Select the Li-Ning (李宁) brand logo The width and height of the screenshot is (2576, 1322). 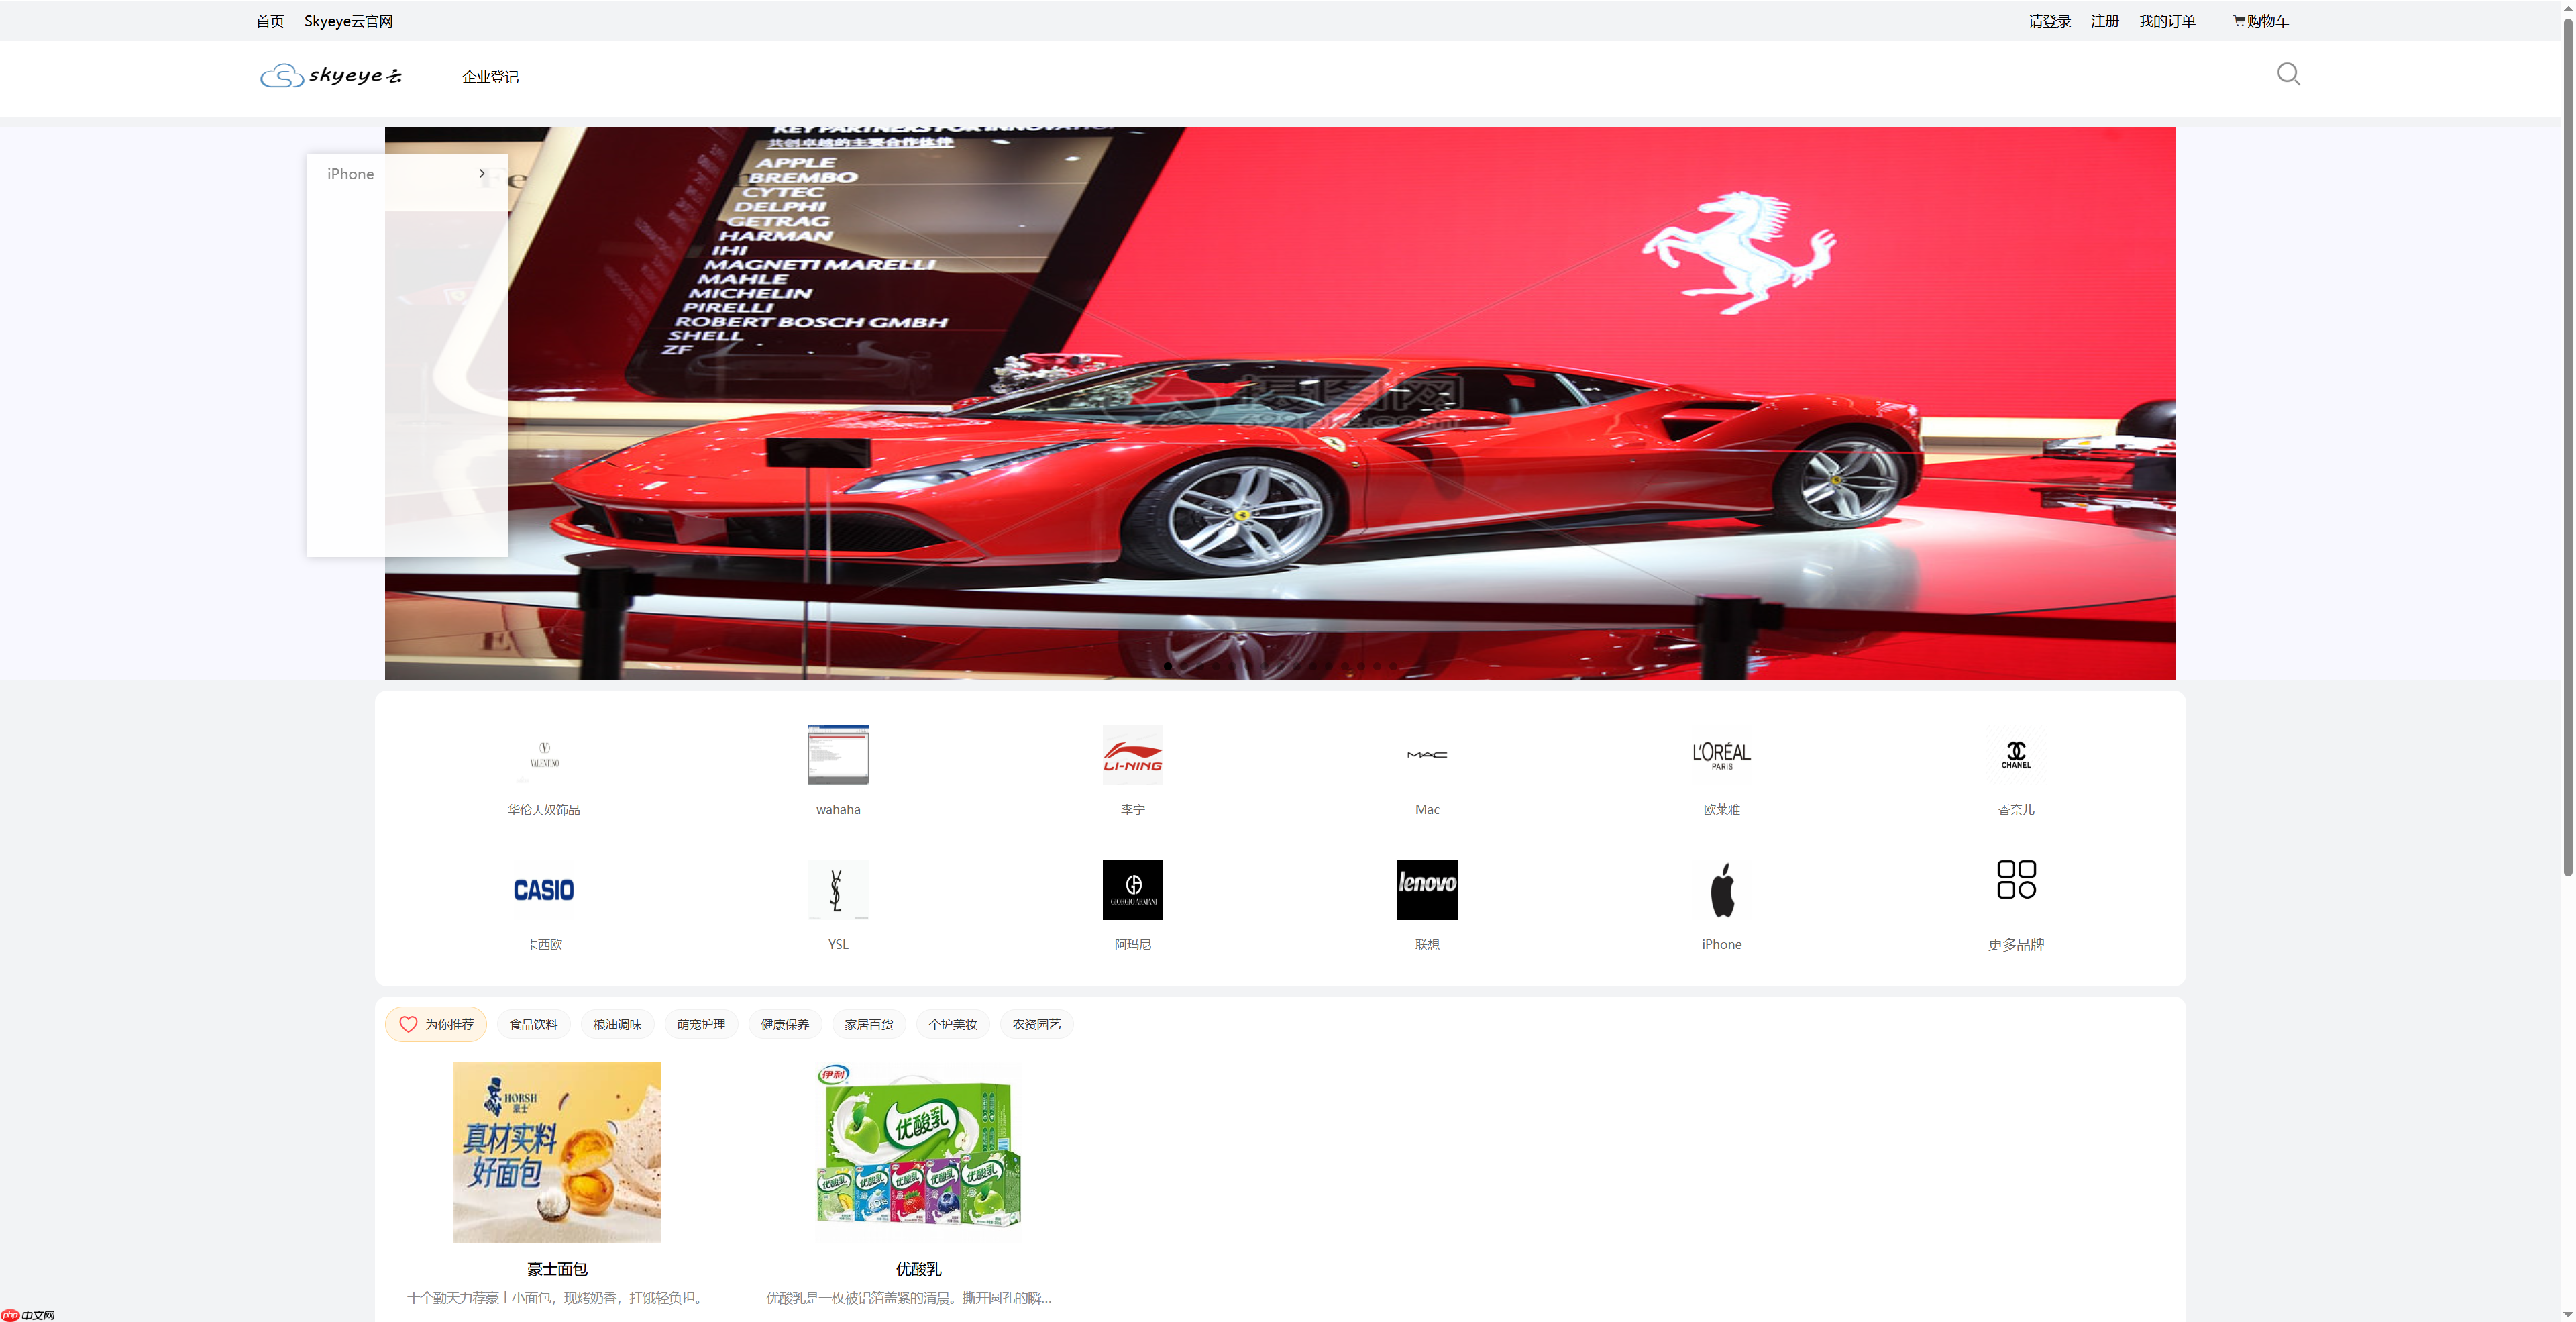click(1133, 754)
